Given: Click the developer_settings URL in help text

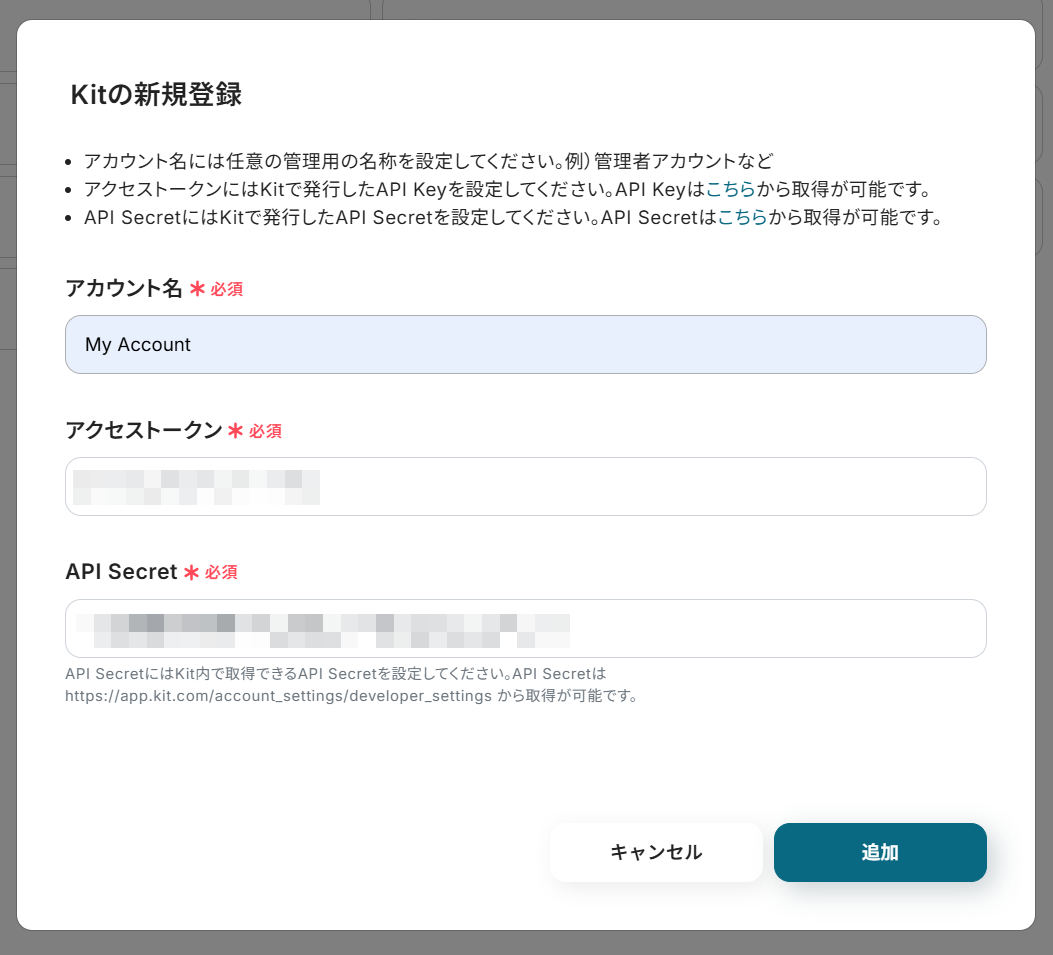Looking at the screenshot, I should 278,695.
